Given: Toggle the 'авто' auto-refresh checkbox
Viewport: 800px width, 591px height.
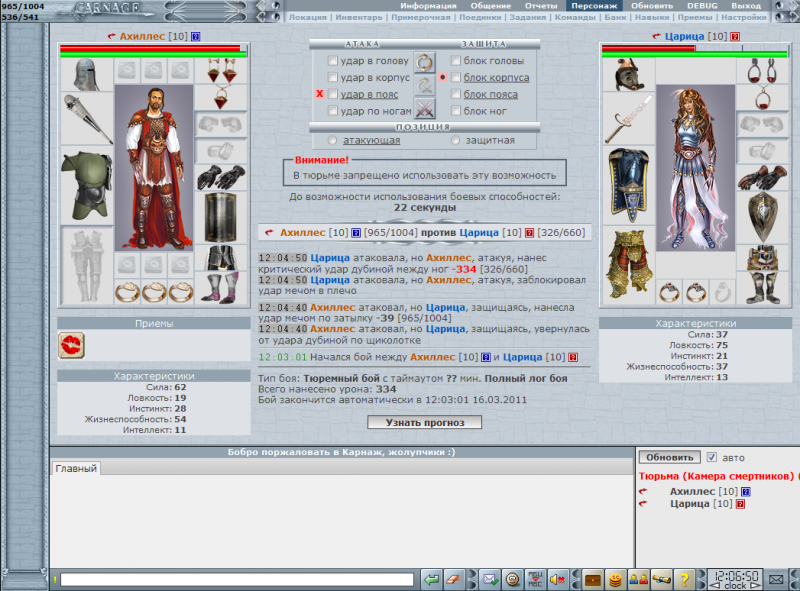Looking at the screenshot, I should (x=712, y=457).
